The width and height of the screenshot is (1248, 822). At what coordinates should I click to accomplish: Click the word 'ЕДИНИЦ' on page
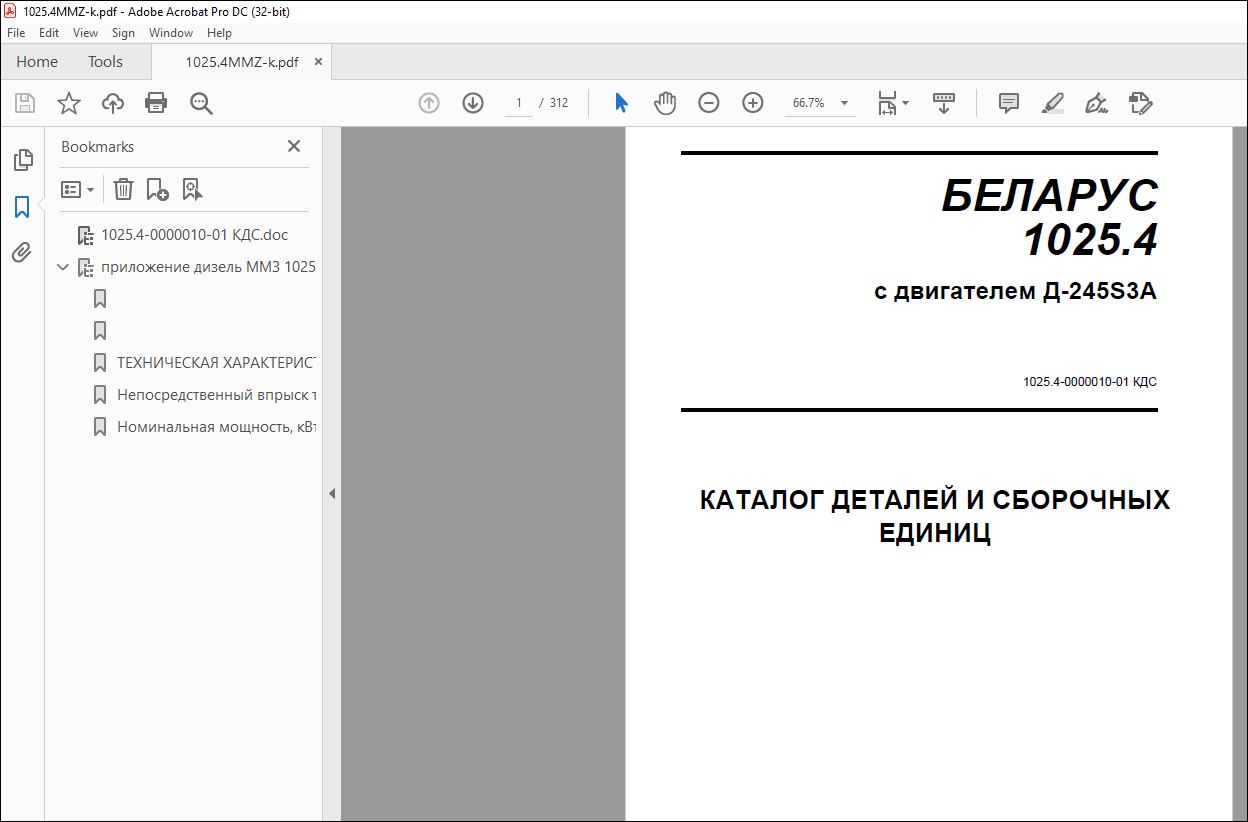tap(935, 533)
